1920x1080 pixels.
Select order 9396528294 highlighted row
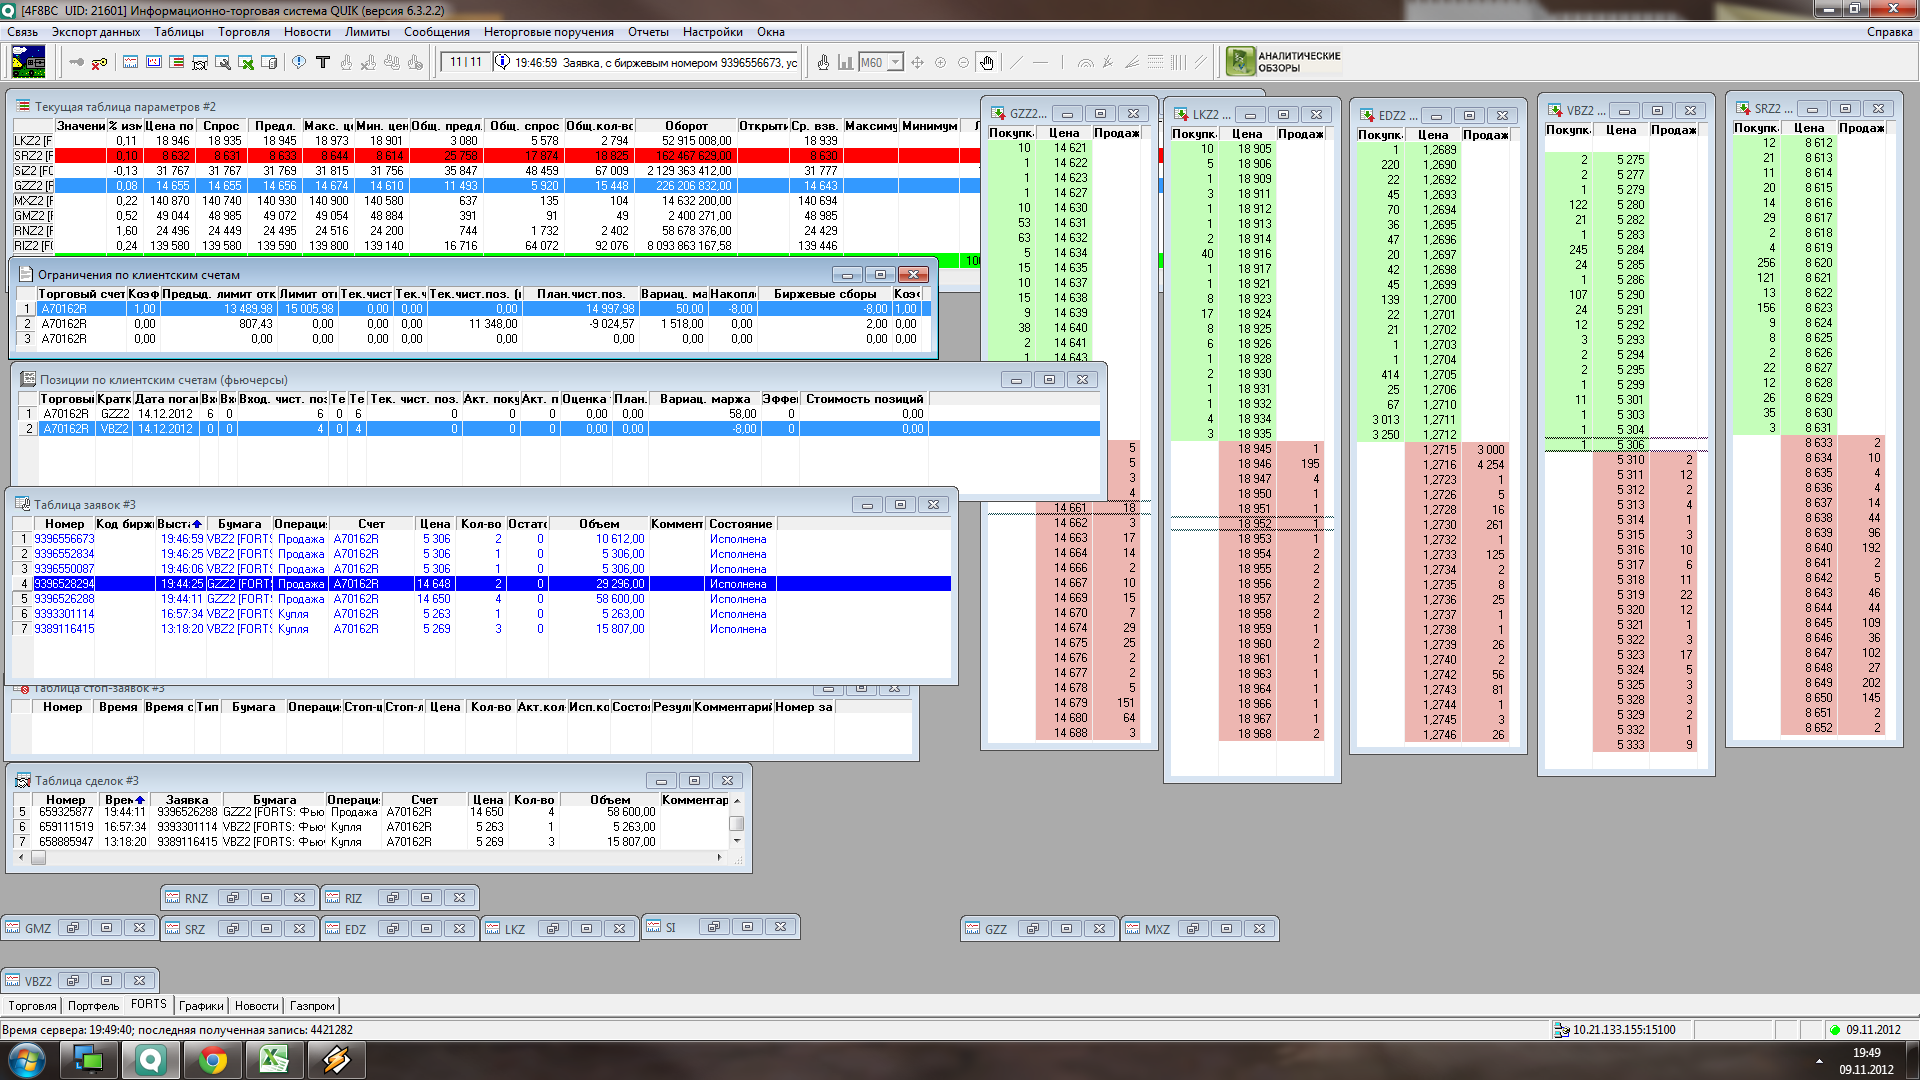pyautogui.click(x=64, y=584)
